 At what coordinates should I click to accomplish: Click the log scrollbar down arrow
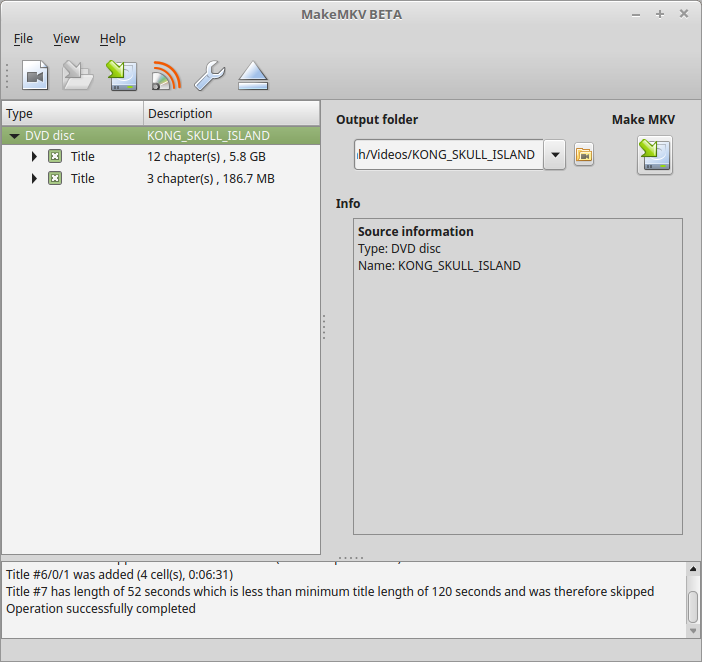point(693,631)
